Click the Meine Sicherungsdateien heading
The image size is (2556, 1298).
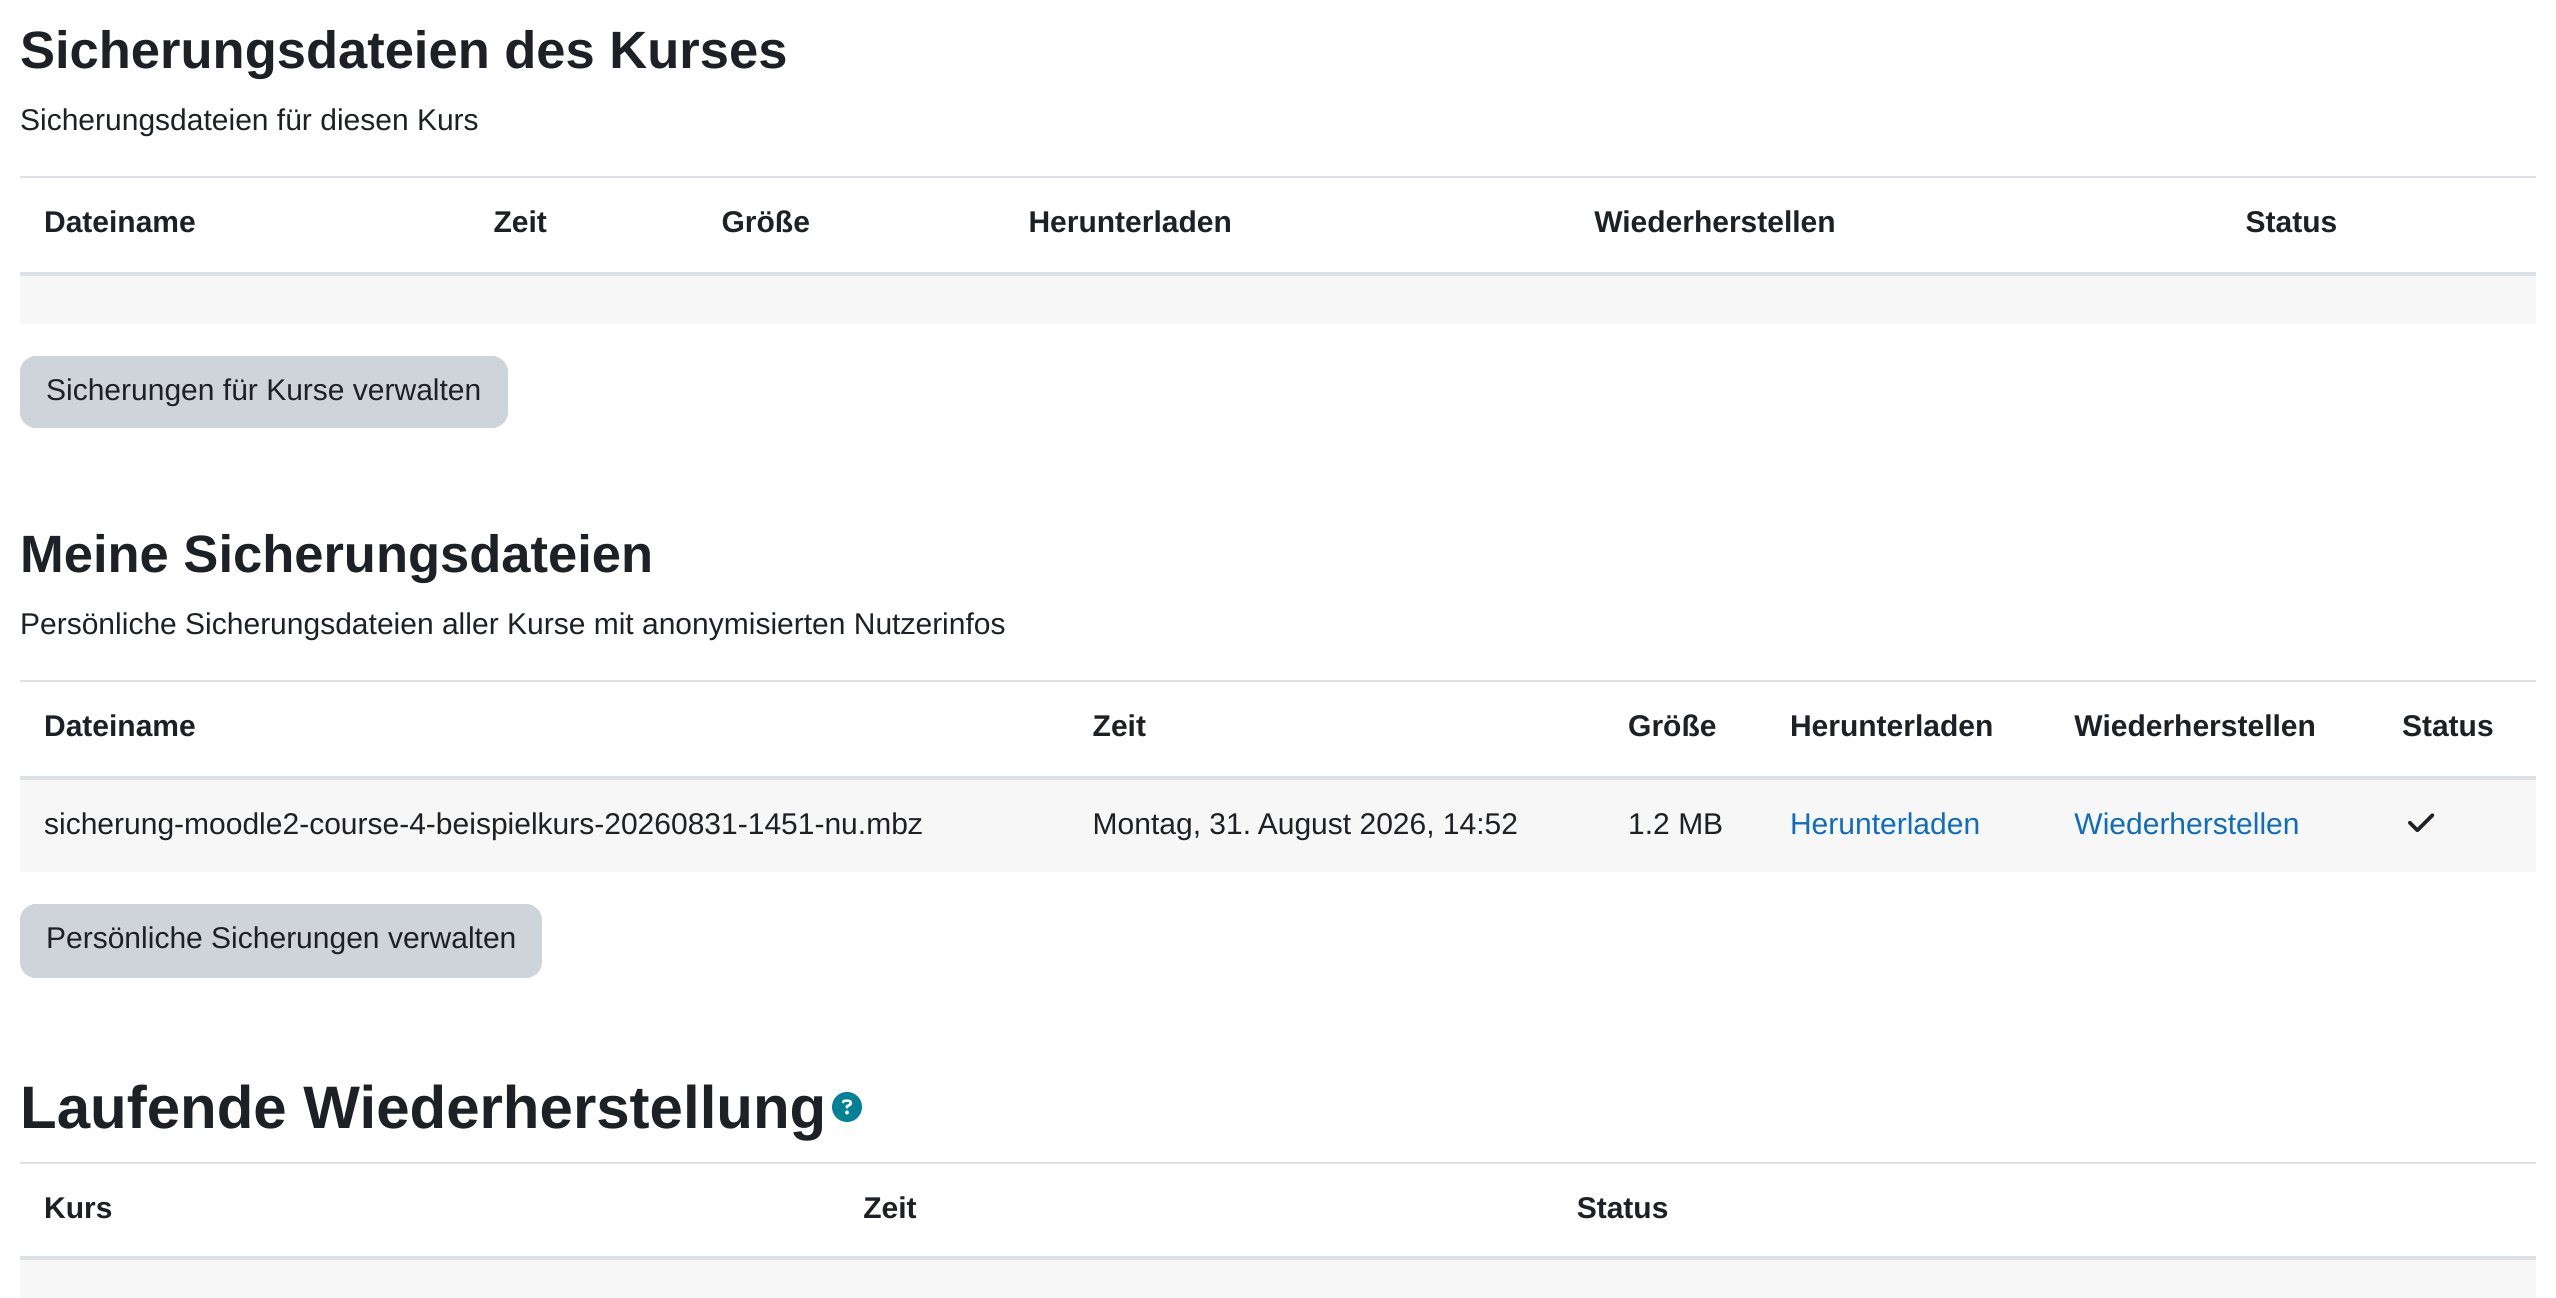click(336, 554)
